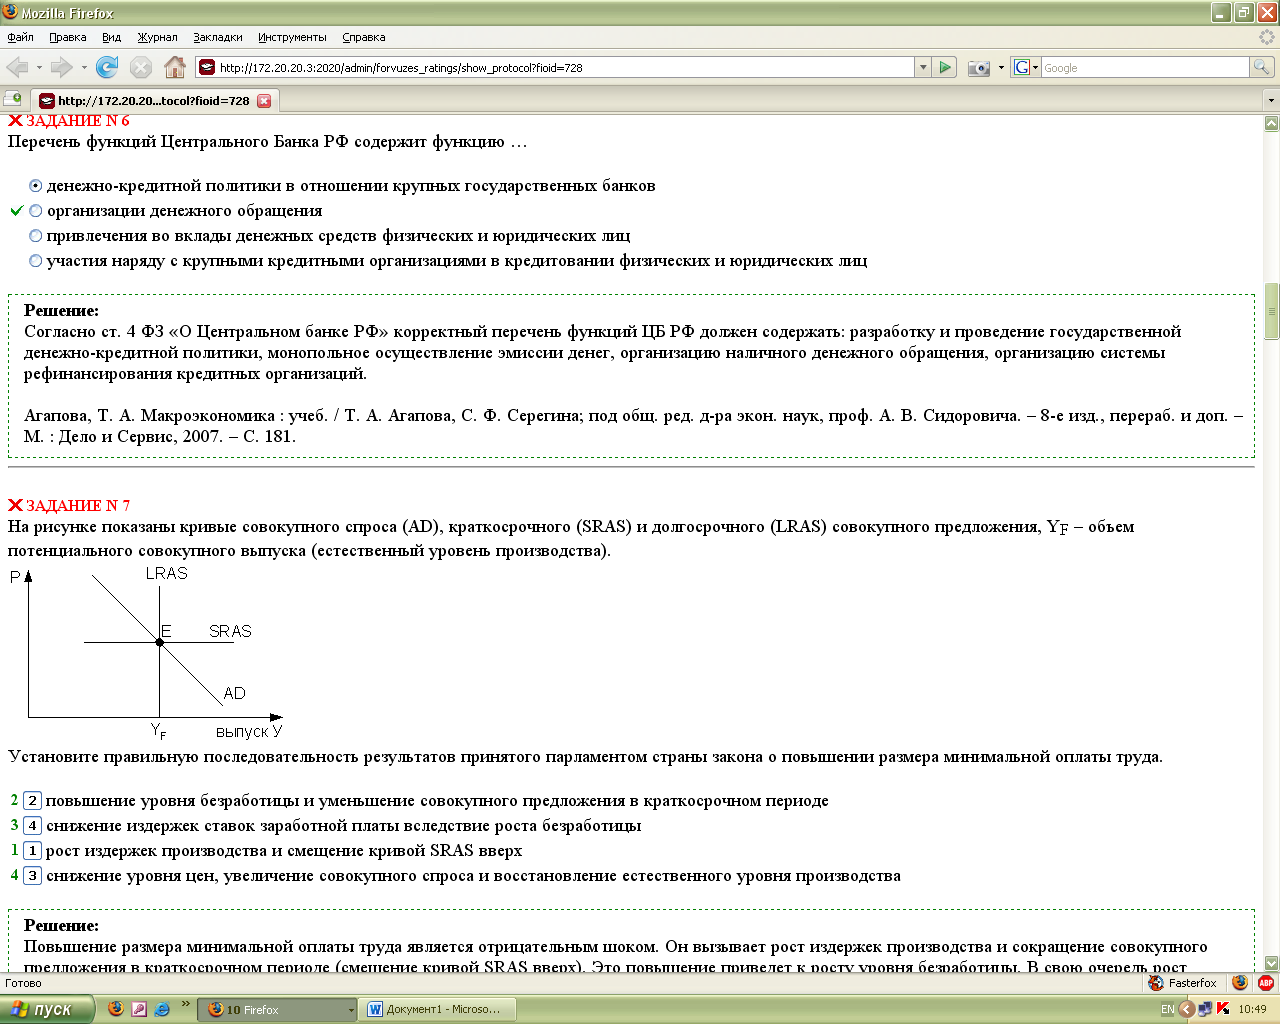Click the green Go arrow button
The image size is (1280, 1024).
point(945,67)
